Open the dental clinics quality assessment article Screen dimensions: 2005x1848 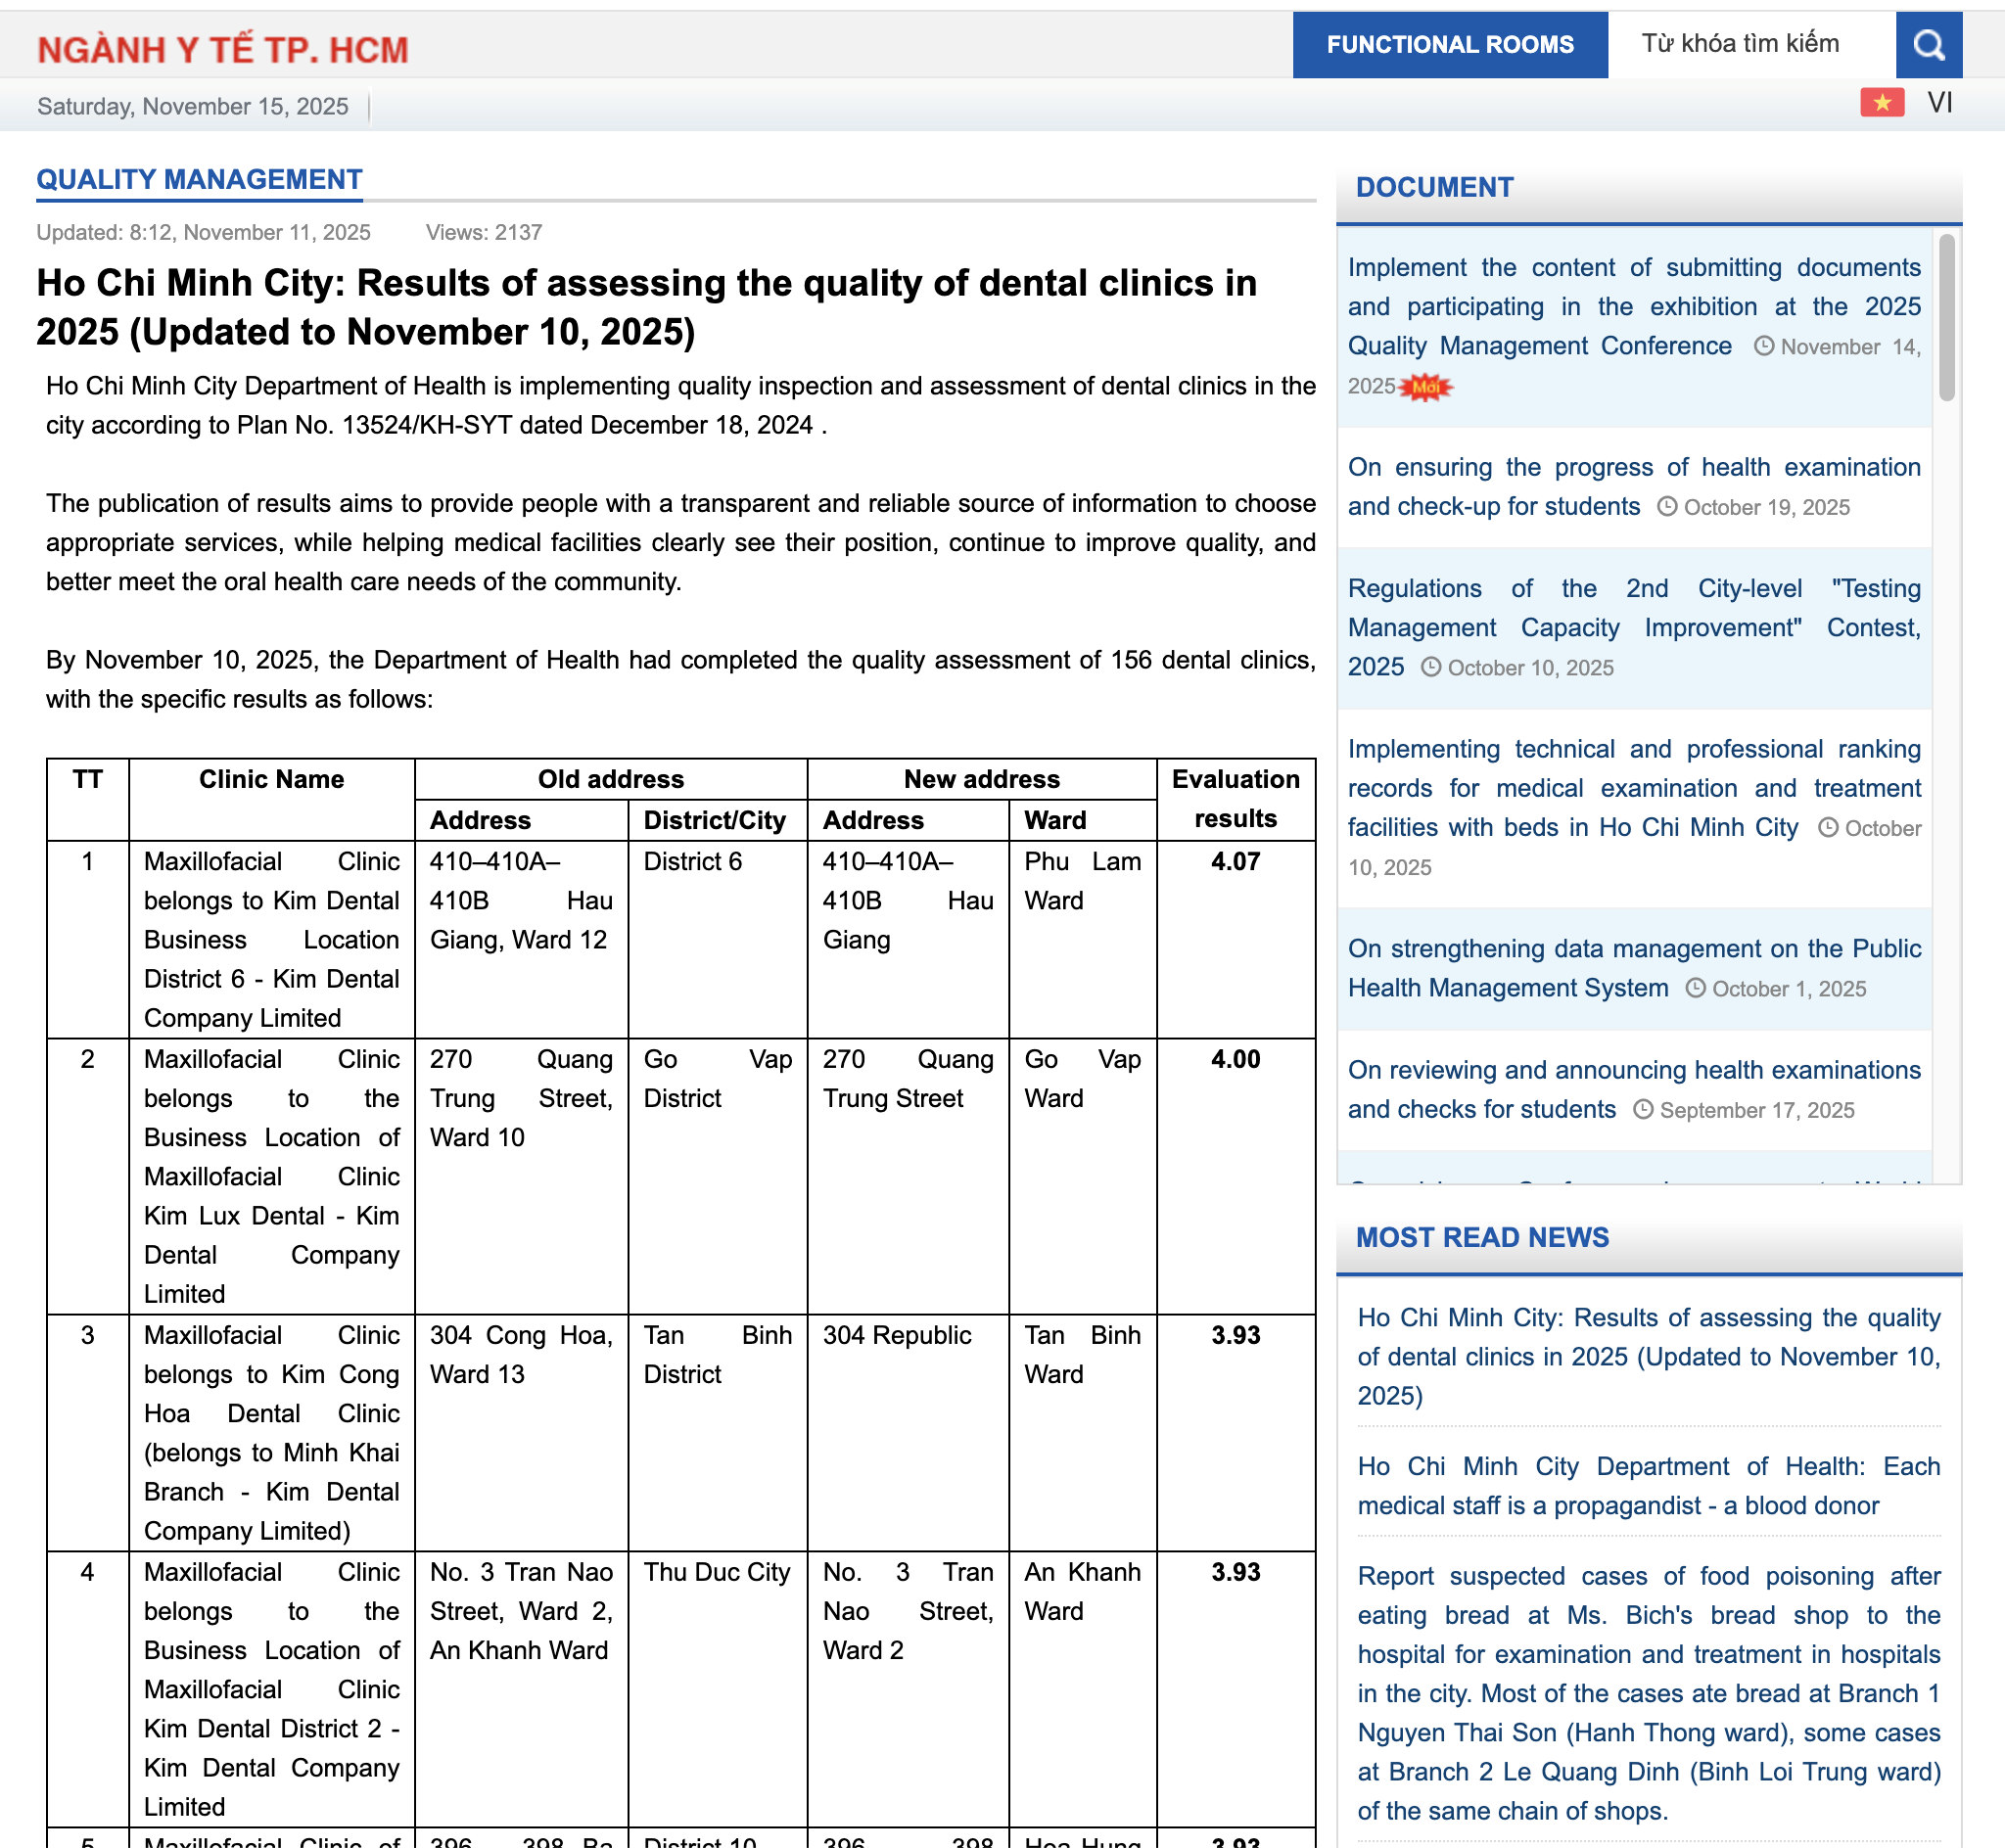tap(1648, 1357)
